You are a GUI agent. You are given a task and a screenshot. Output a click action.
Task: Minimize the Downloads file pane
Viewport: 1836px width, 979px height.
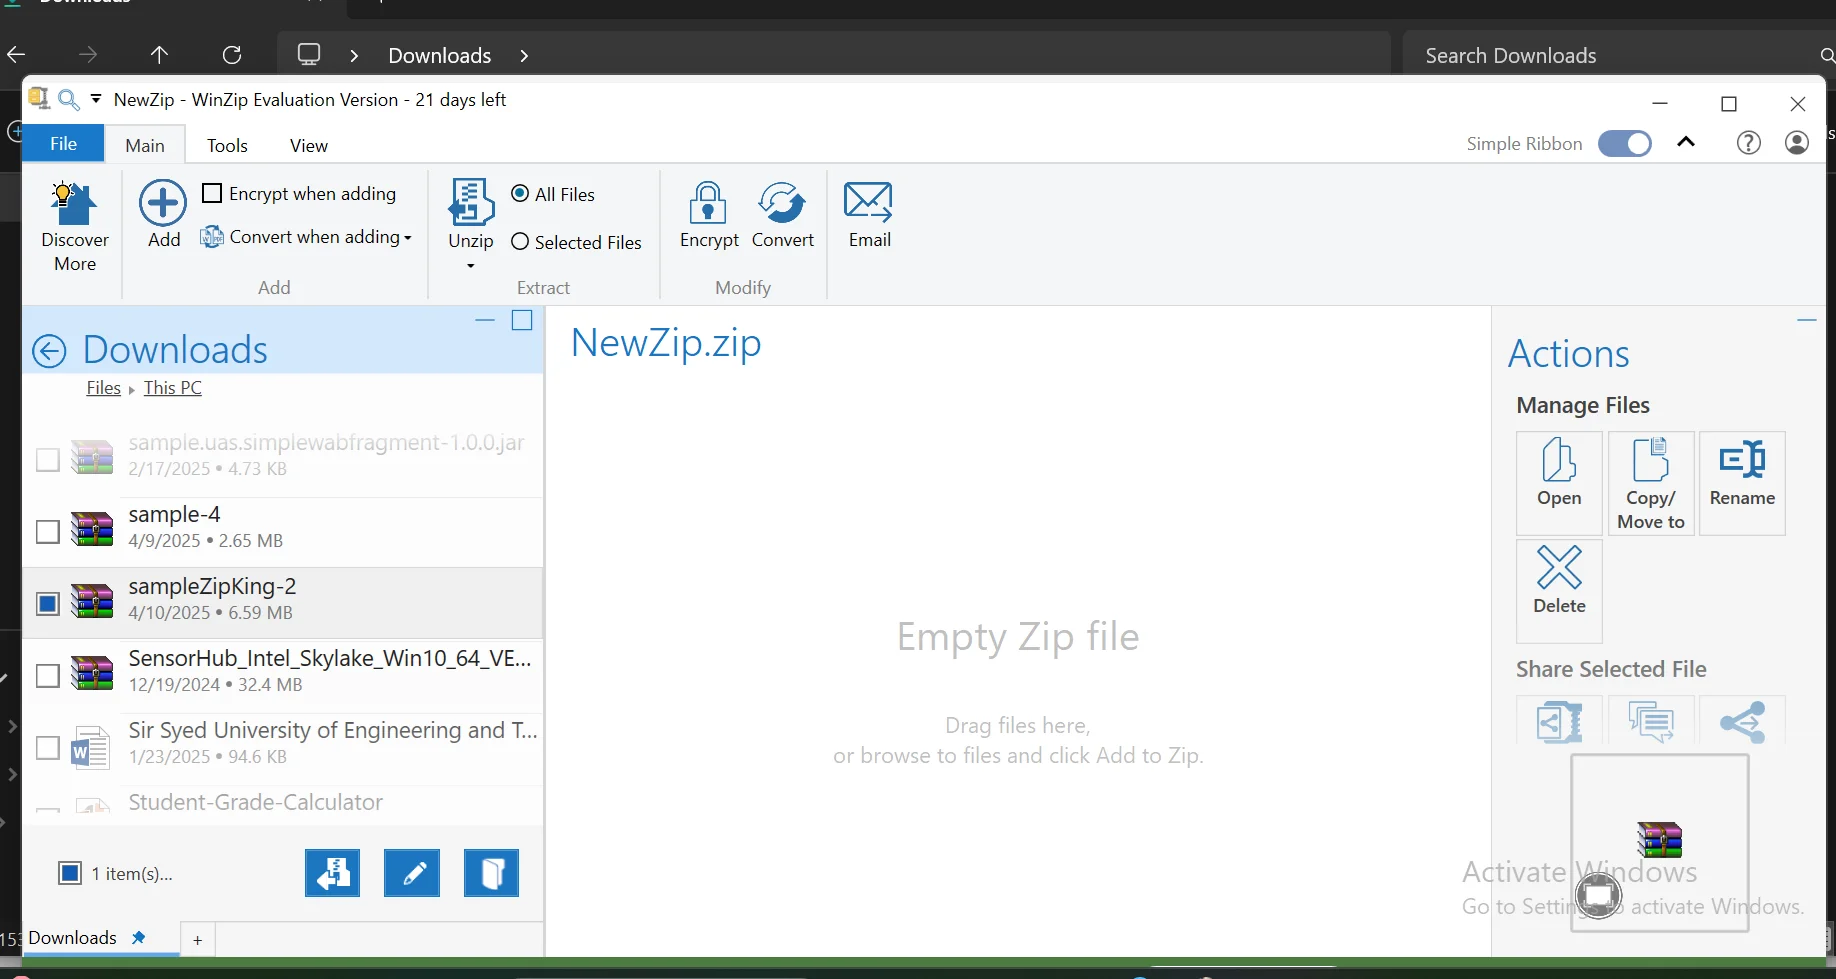tap(485, 320)
